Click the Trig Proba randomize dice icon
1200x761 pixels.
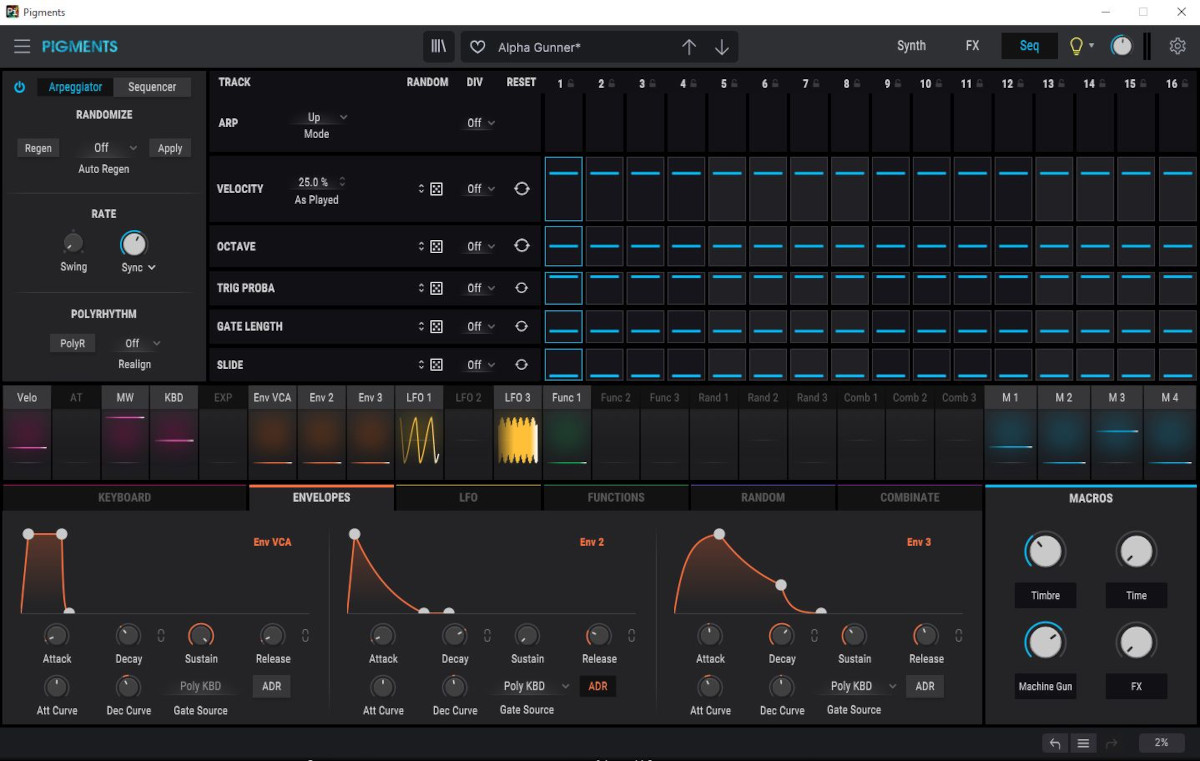[437, 288]
